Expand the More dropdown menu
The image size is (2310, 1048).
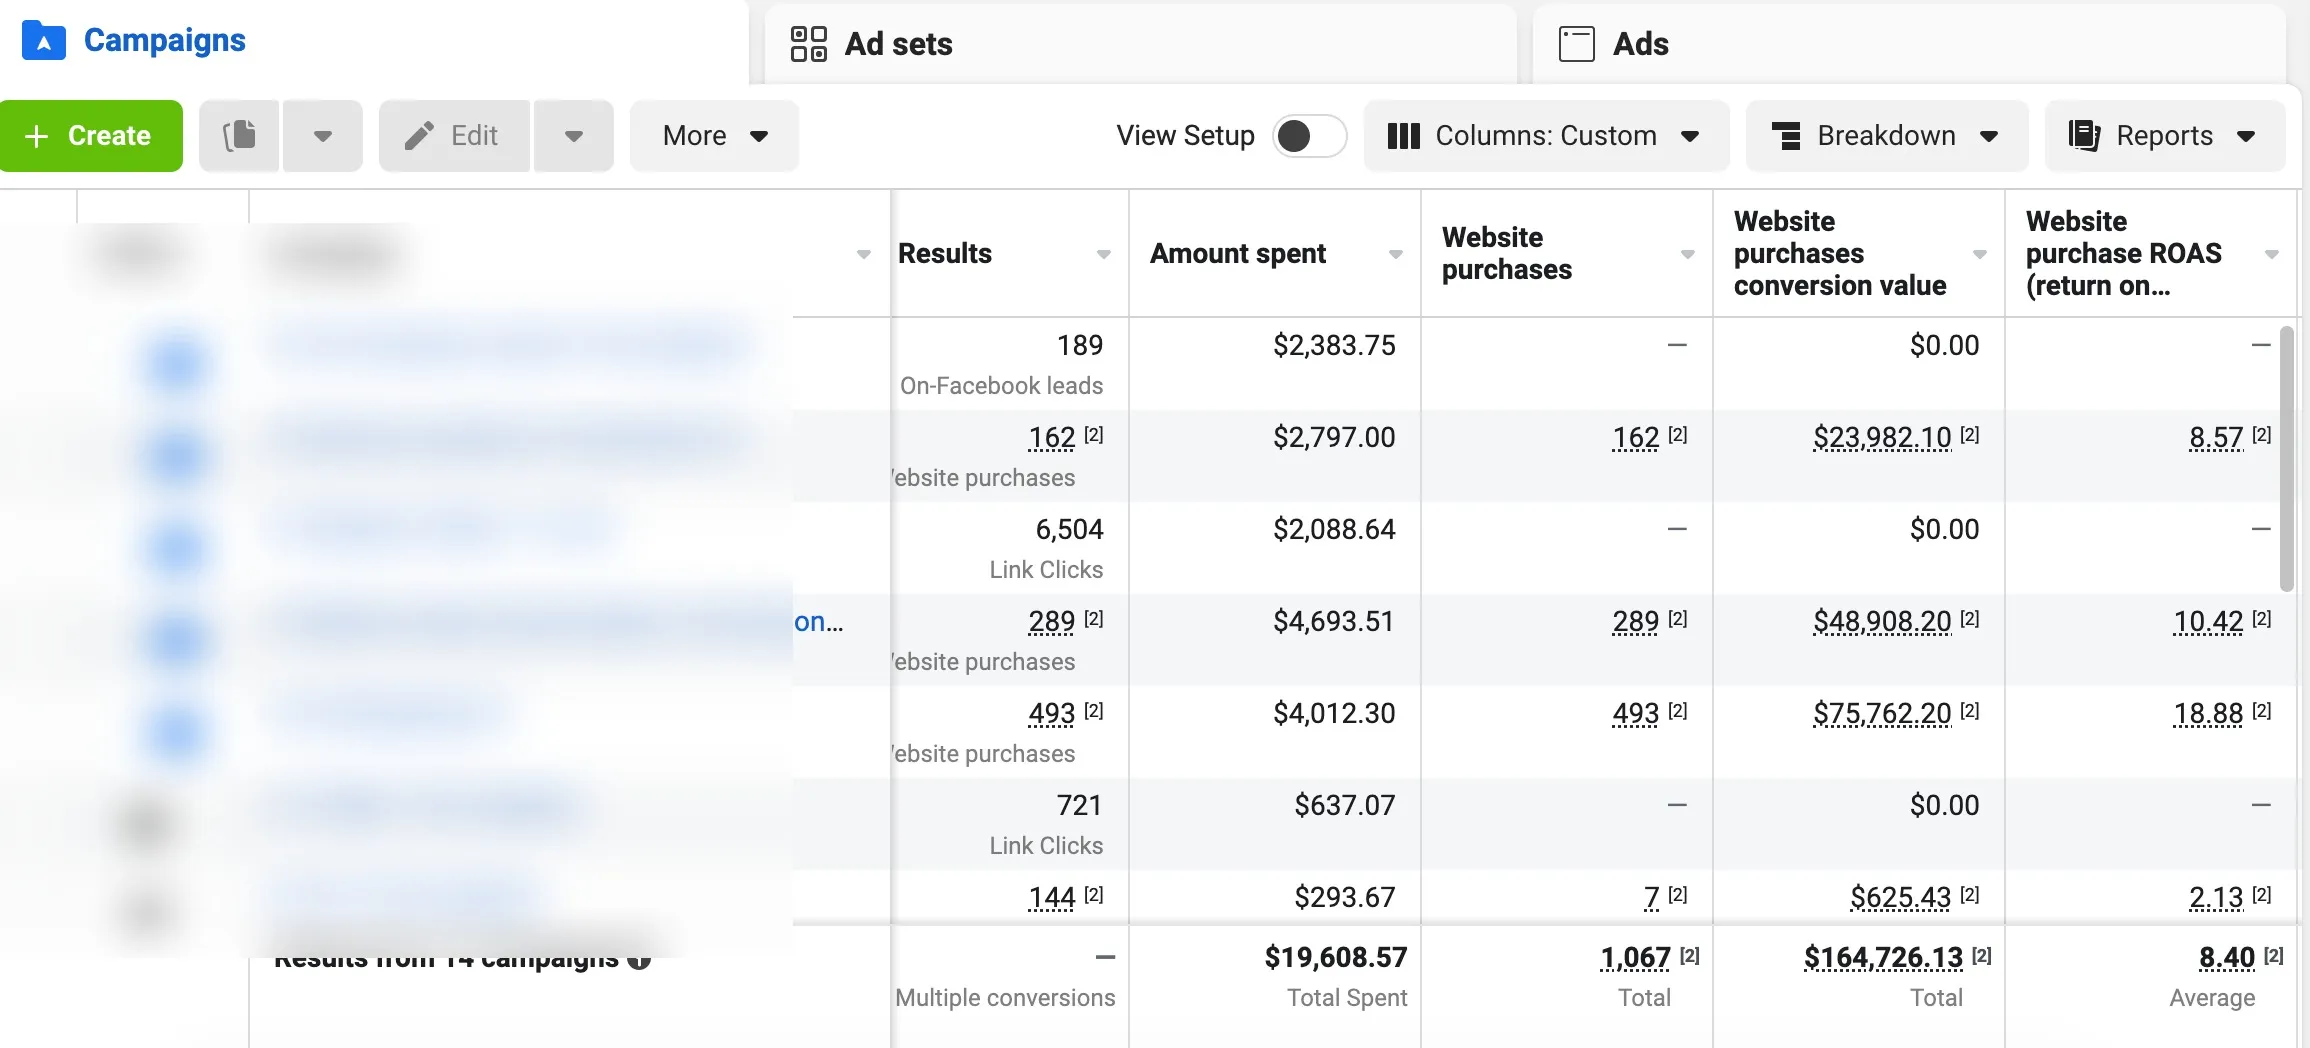714,136
